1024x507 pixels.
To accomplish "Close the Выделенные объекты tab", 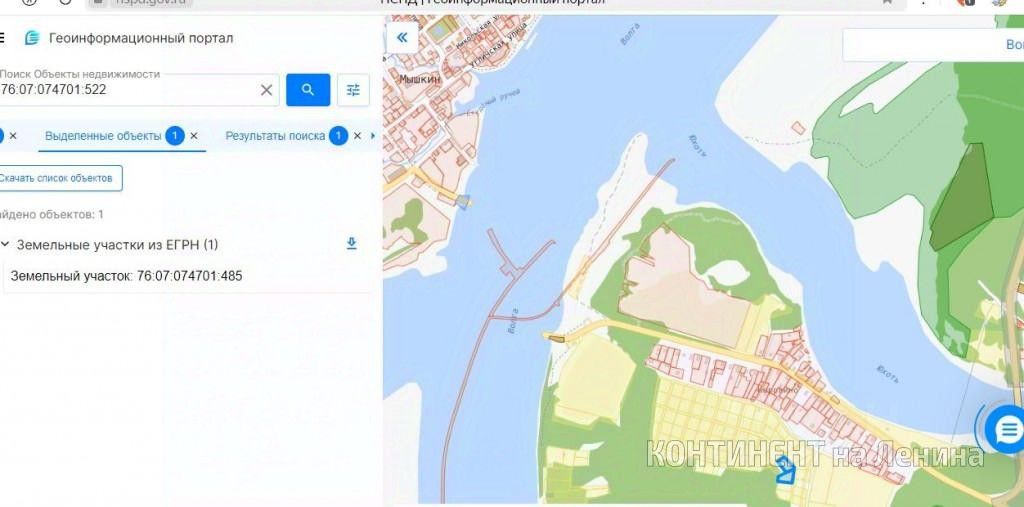I will coord(194,136).
